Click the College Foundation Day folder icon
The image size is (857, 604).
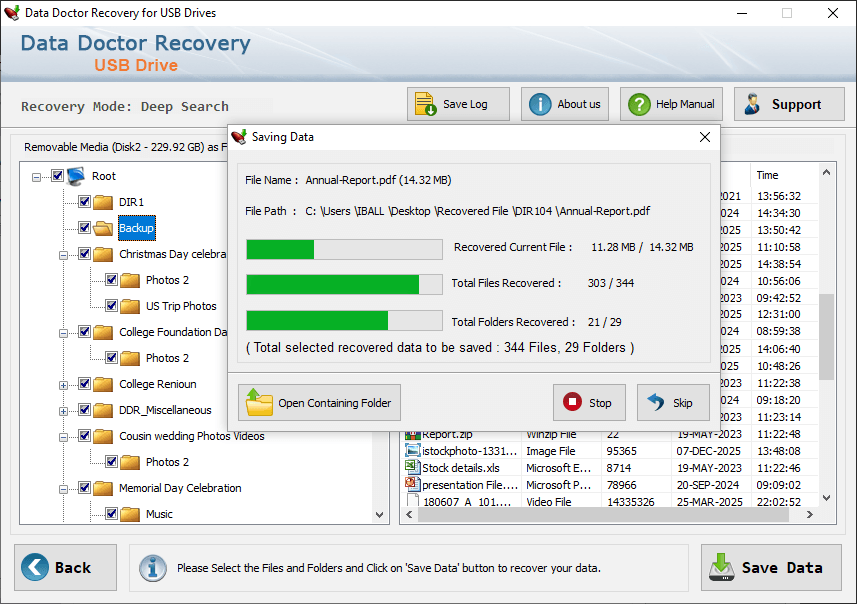coord(103,332)
